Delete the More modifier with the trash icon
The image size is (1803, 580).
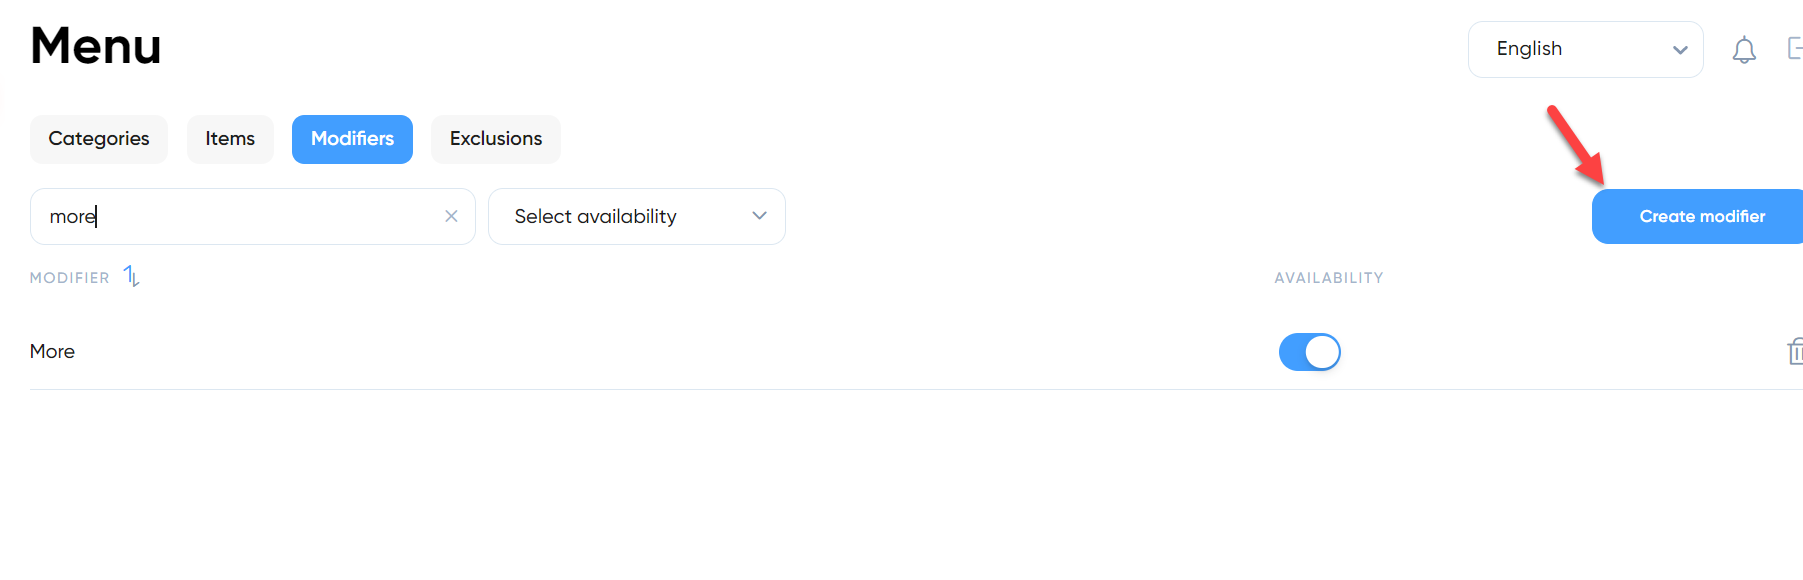1795,351
